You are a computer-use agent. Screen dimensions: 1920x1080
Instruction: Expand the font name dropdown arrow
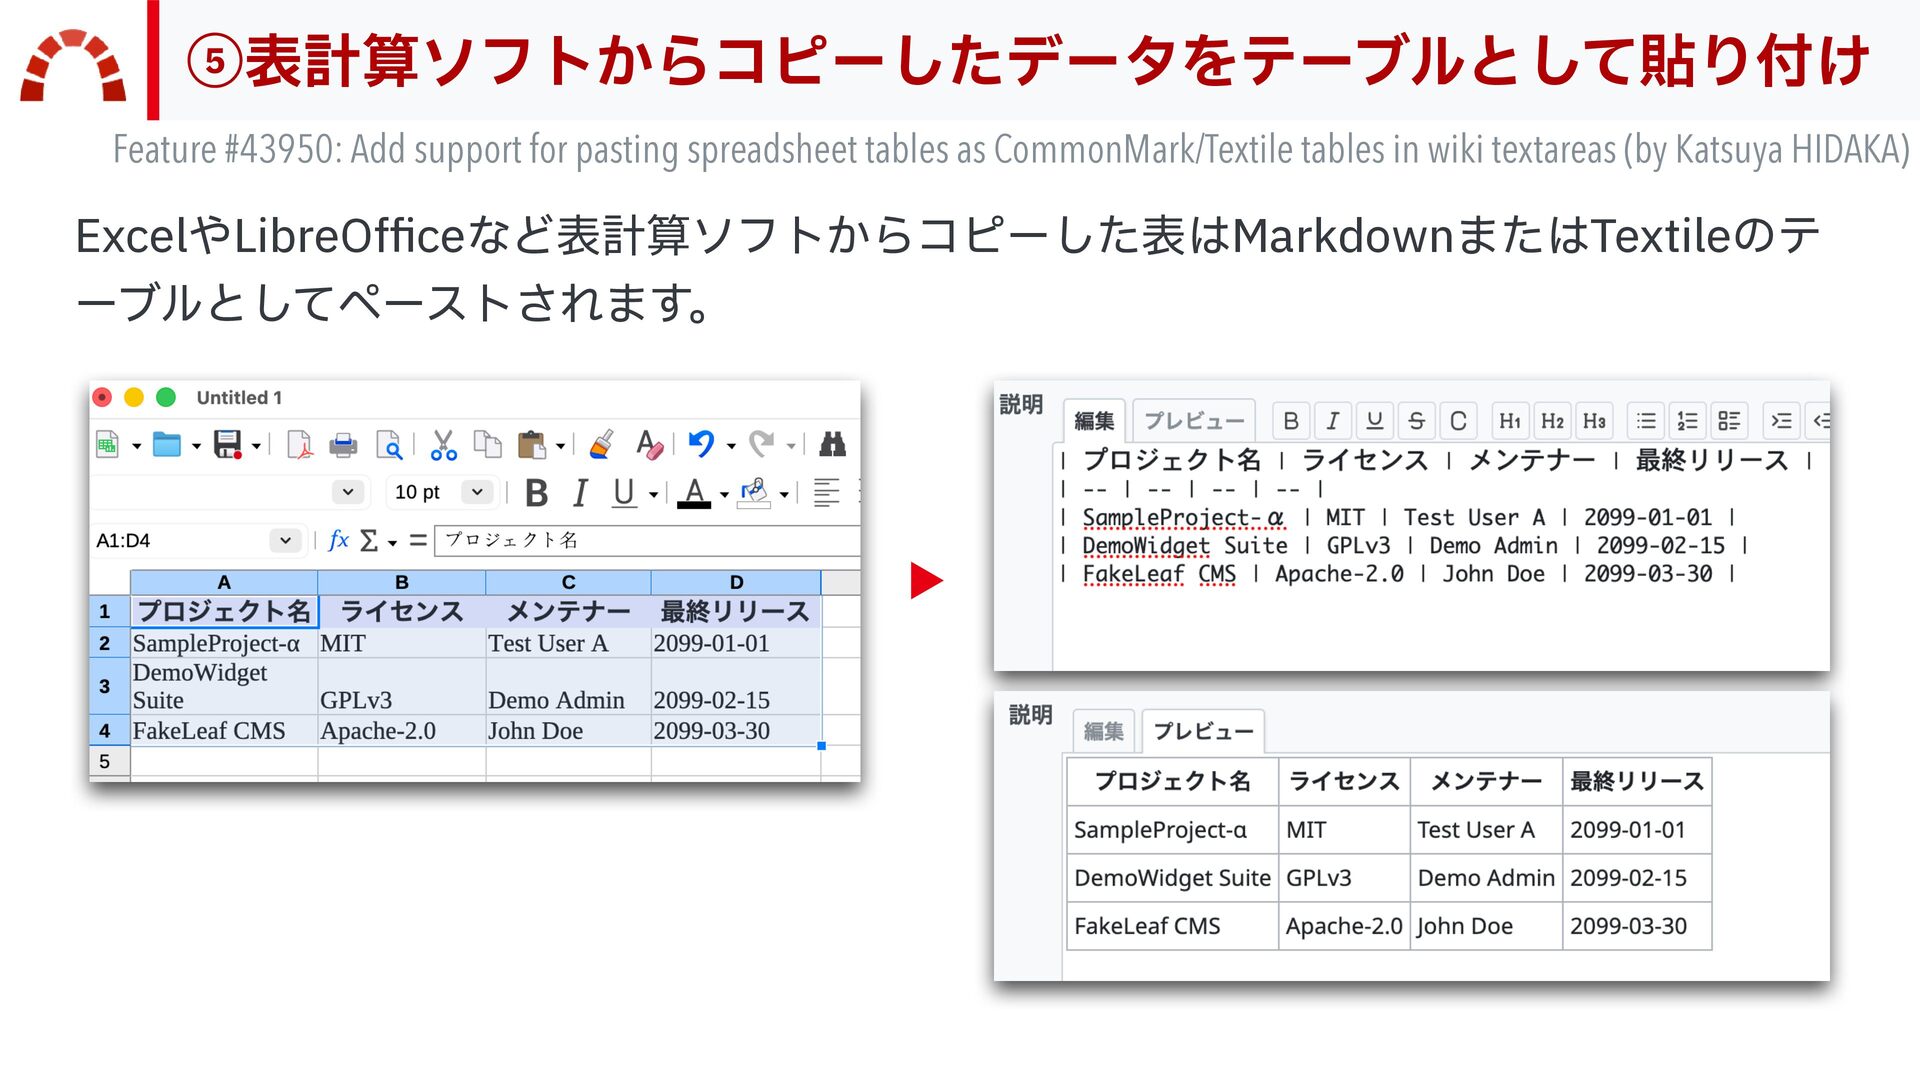347,492
